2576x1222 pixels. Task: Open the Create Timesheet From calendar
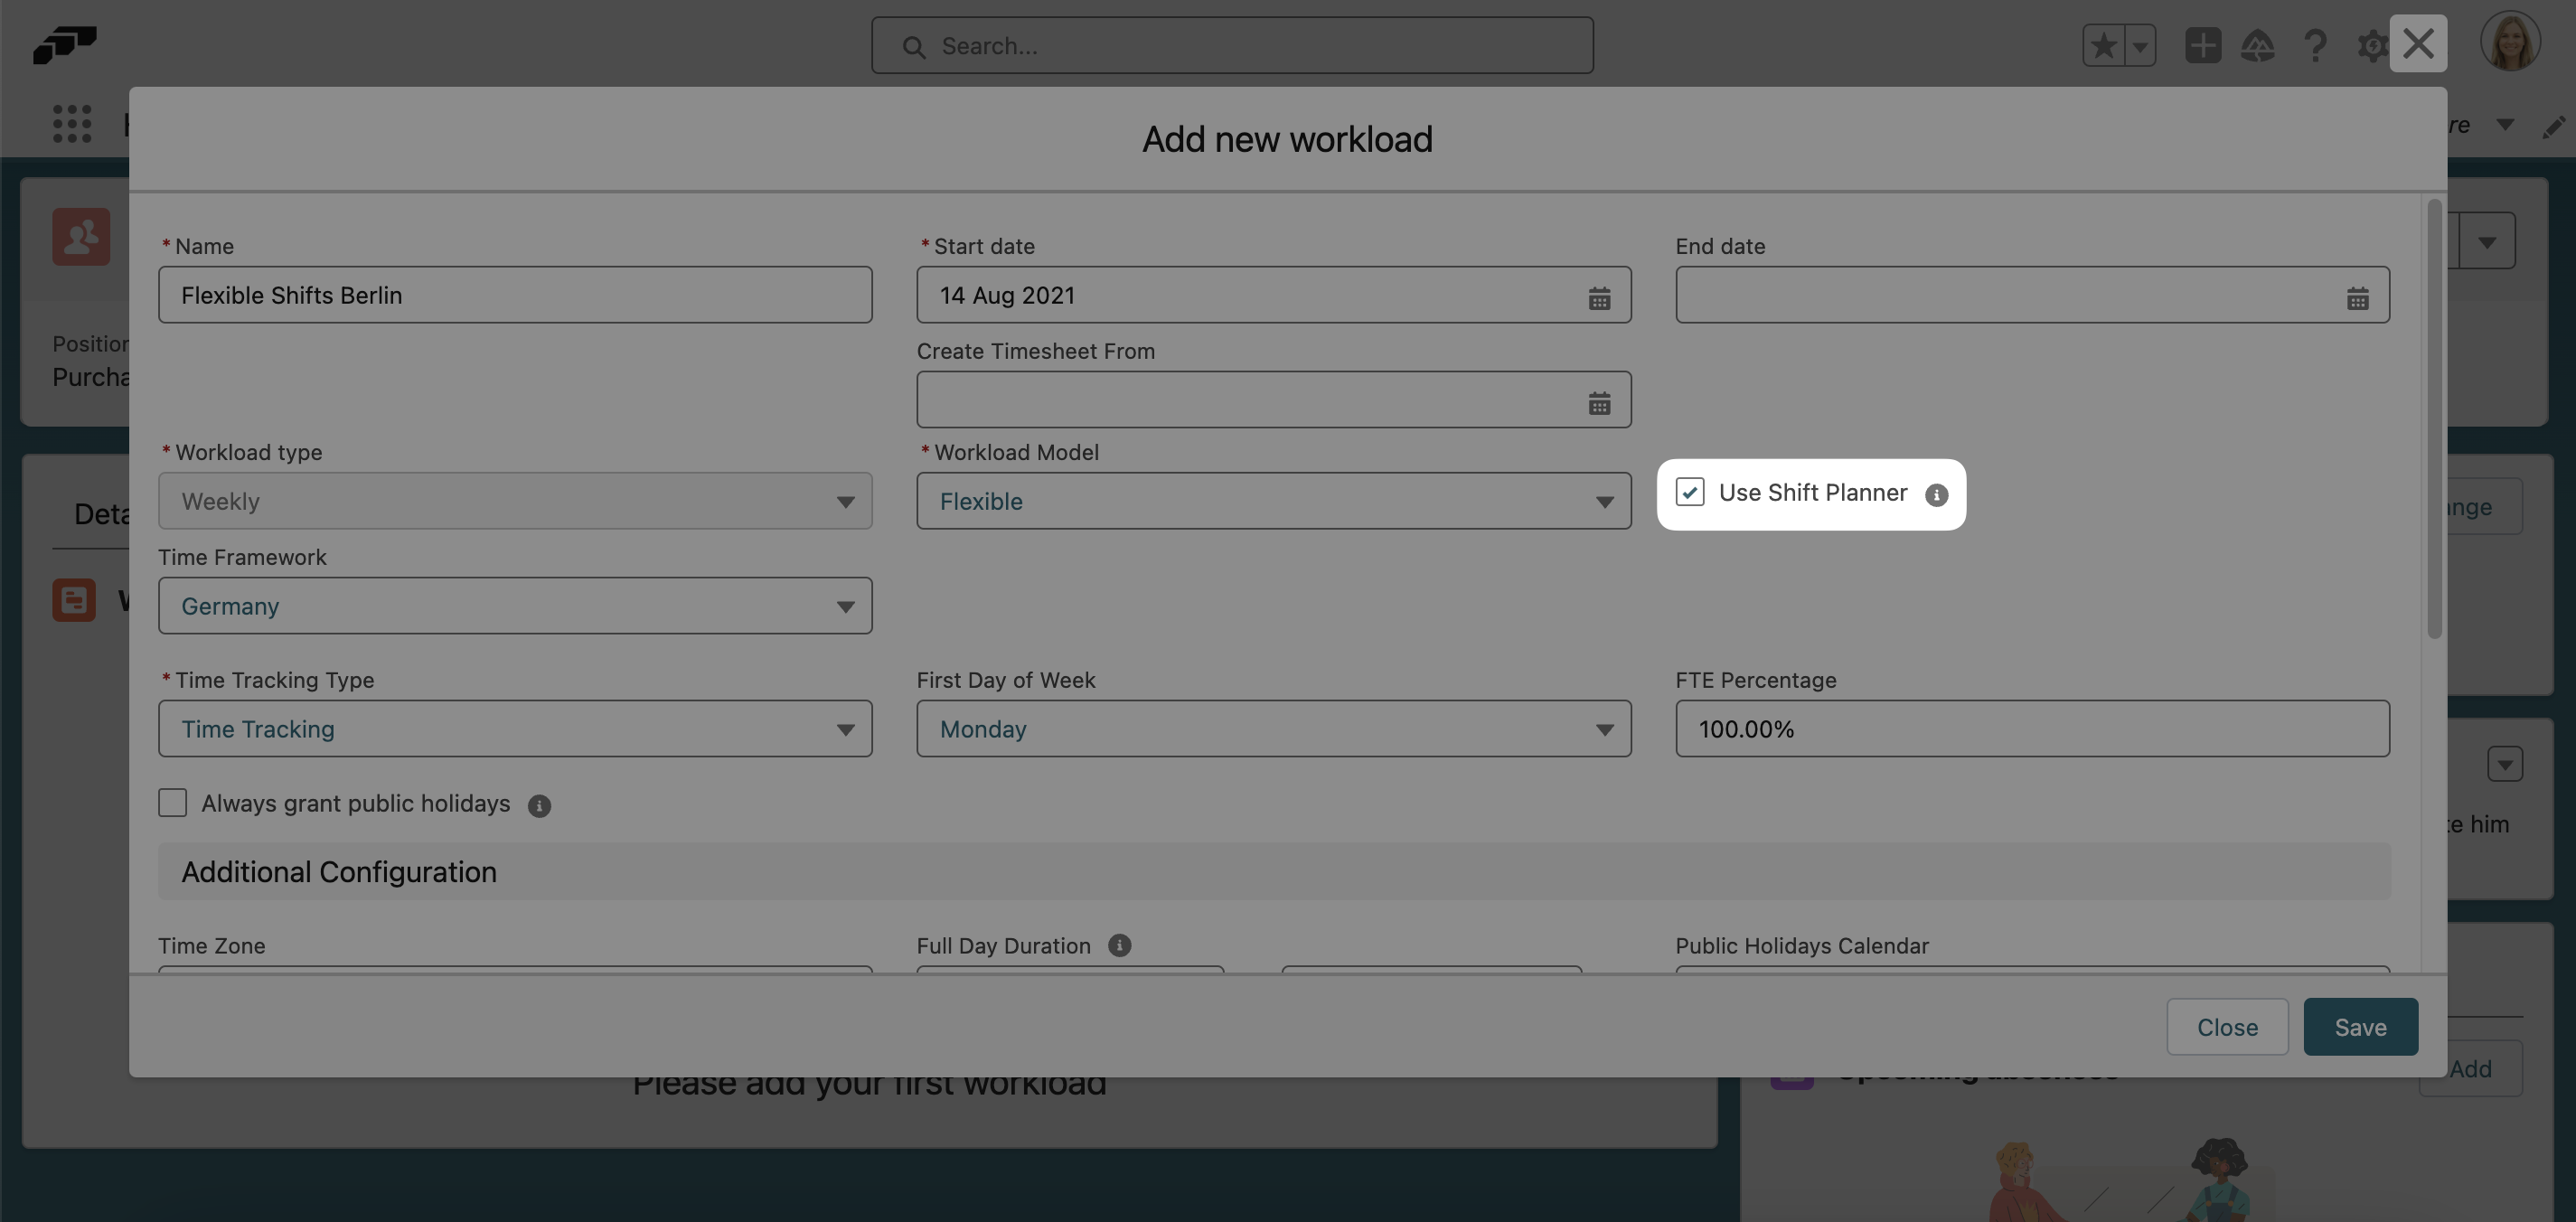pos(1599,402)
